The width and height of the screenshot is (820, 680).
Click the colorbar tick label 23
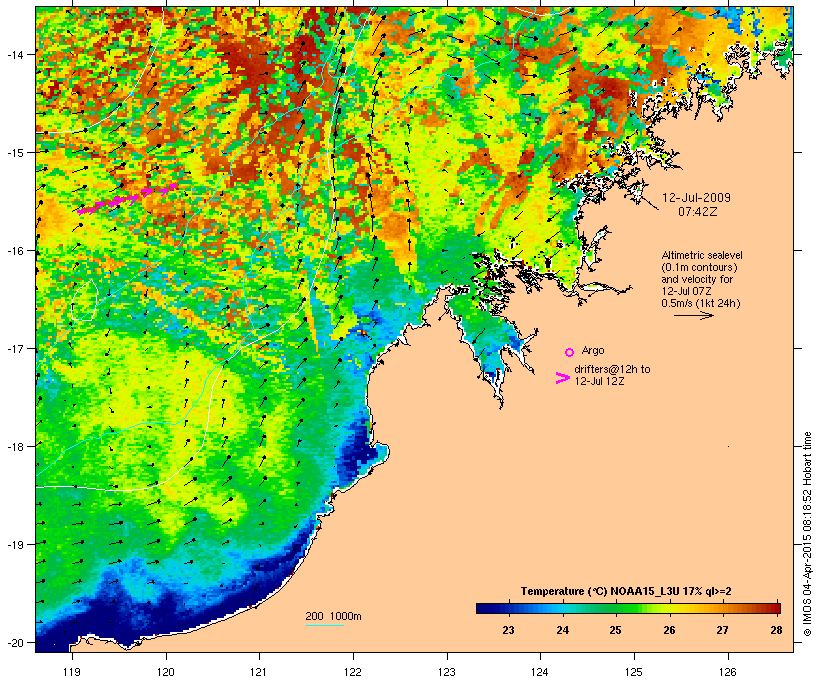pos(508,630)
